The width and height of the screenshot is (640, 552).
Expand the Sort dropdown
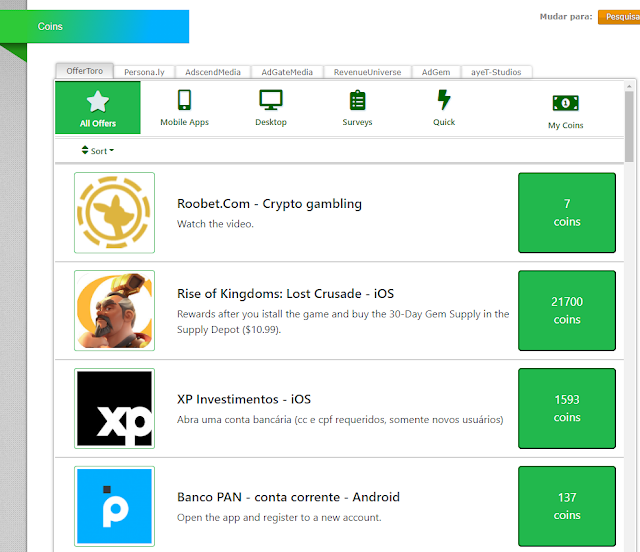tap(98, 151)
